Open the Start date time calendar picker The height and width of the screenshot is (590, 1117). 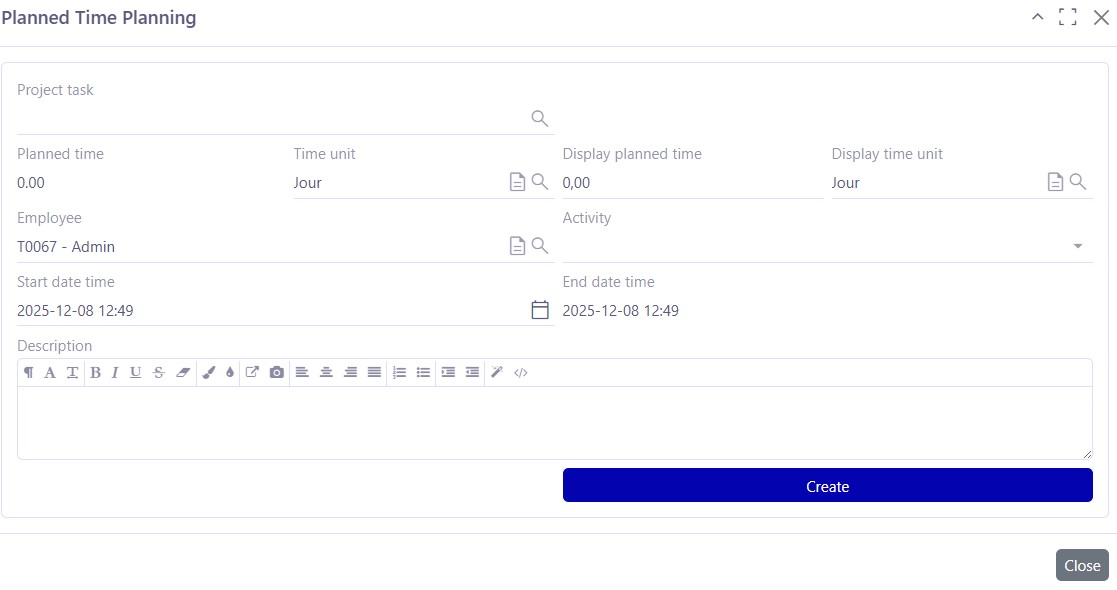(x=539, y=310)
